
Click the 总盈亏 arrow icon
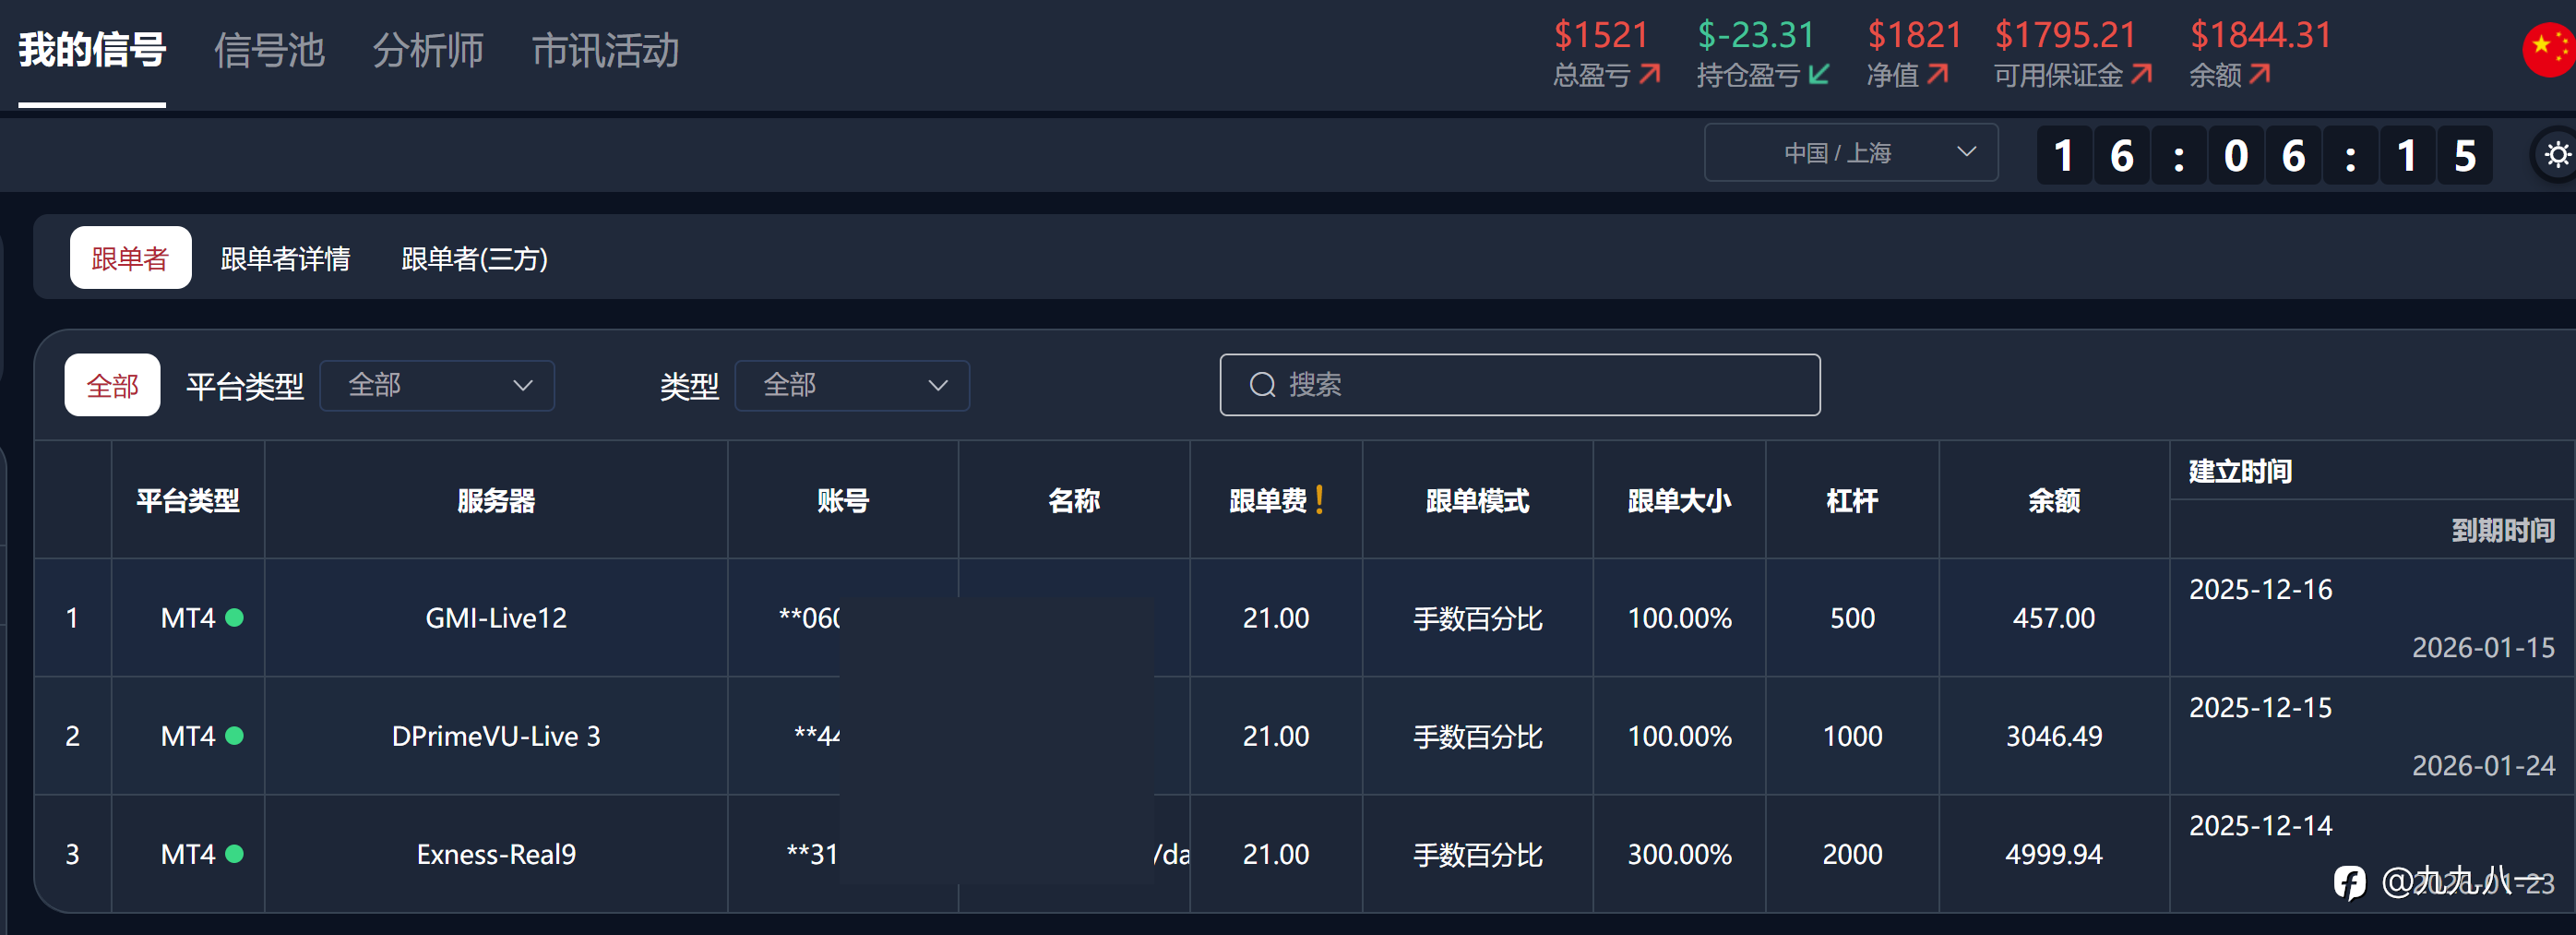click(1650, 75)
